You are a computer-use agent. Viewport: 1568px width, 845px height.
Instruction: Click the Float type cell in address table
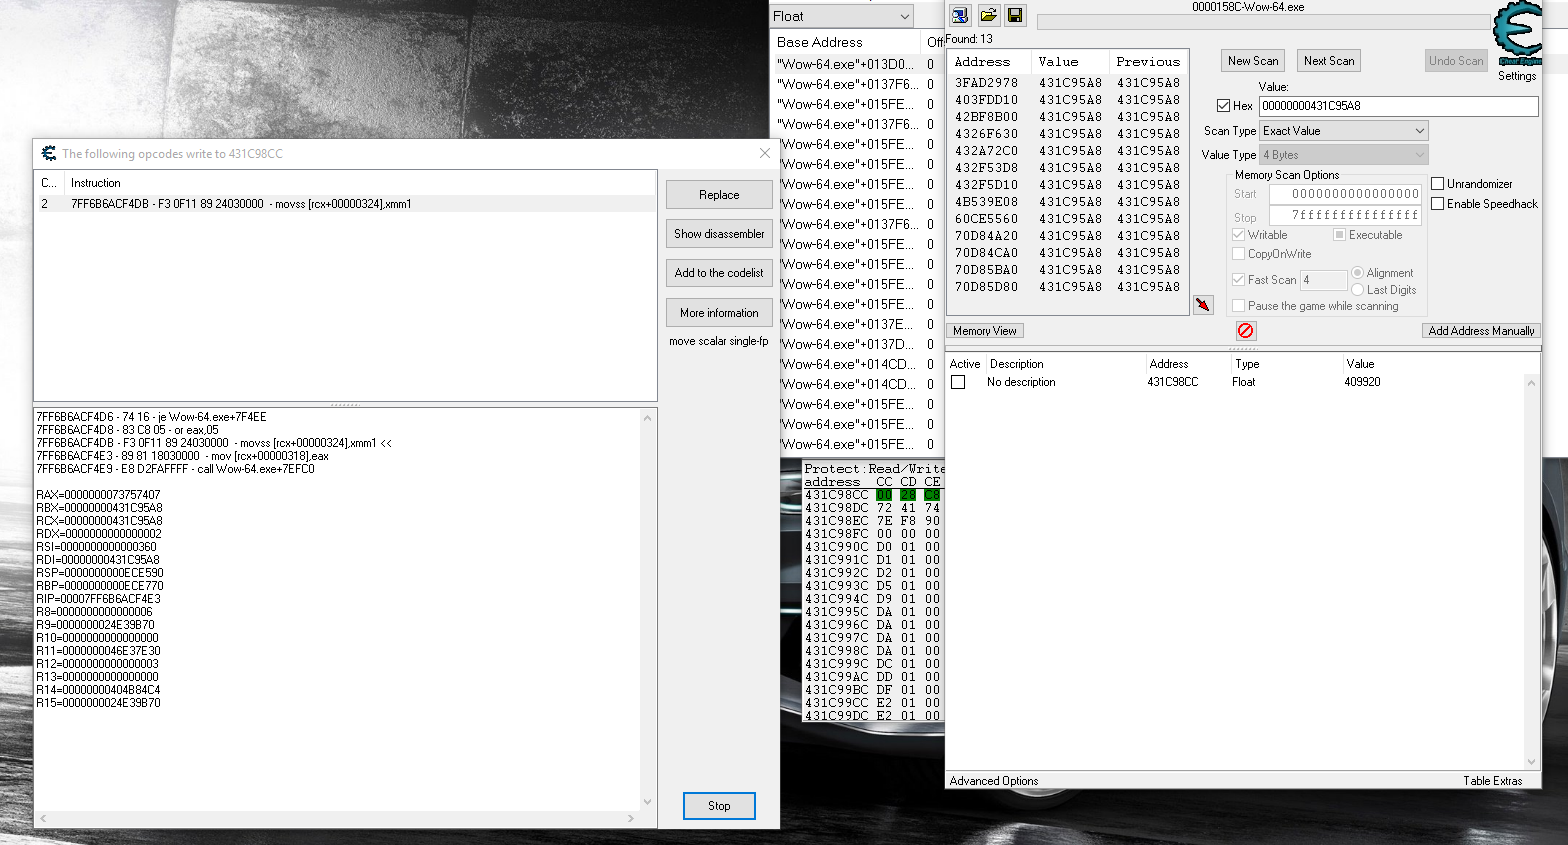(1243, 382)
